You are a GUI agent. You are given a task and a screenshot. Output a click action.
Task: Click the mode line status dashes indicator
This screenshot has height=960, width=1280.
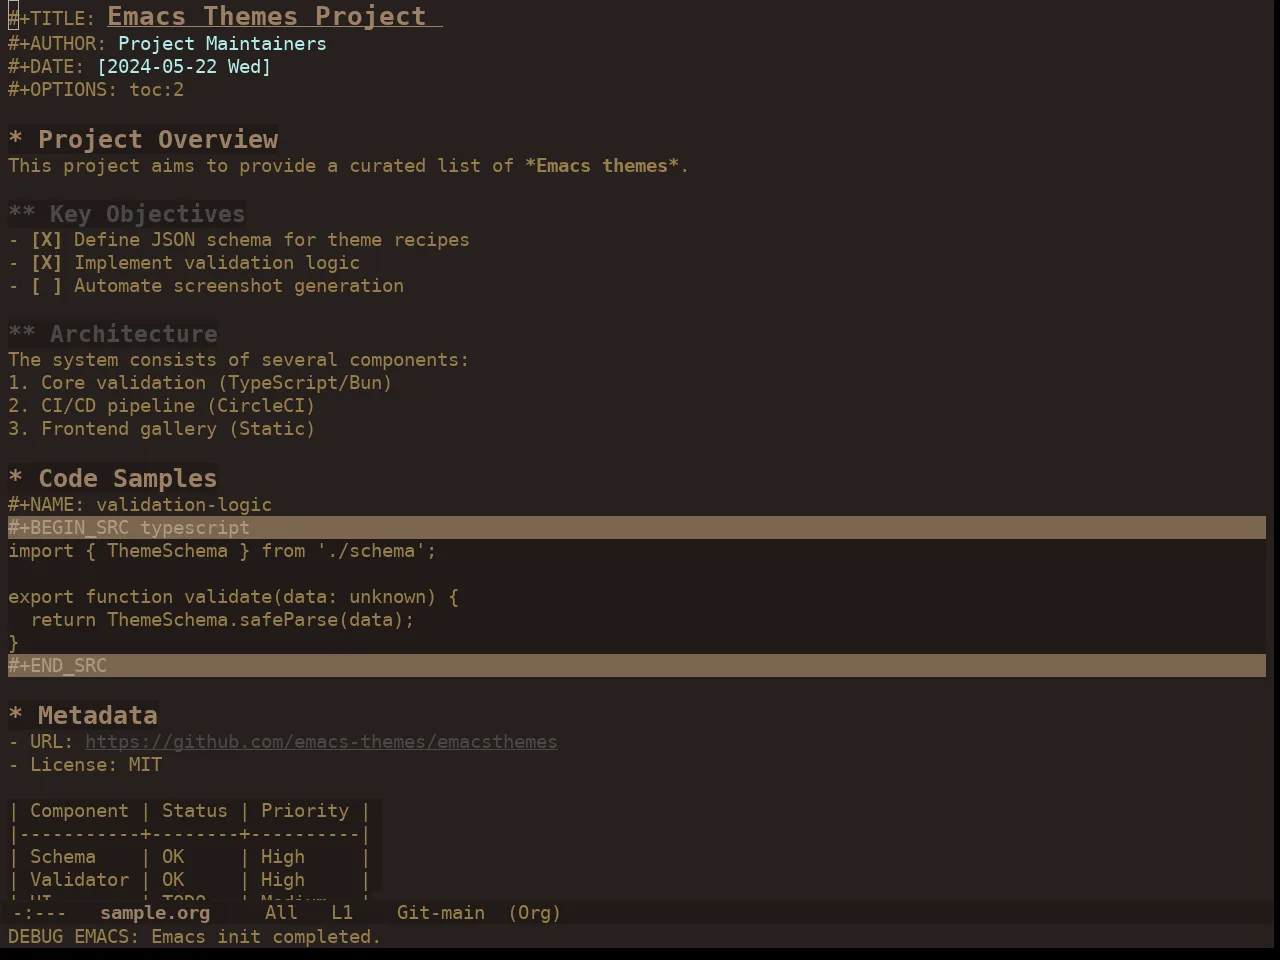pos(40,913)
